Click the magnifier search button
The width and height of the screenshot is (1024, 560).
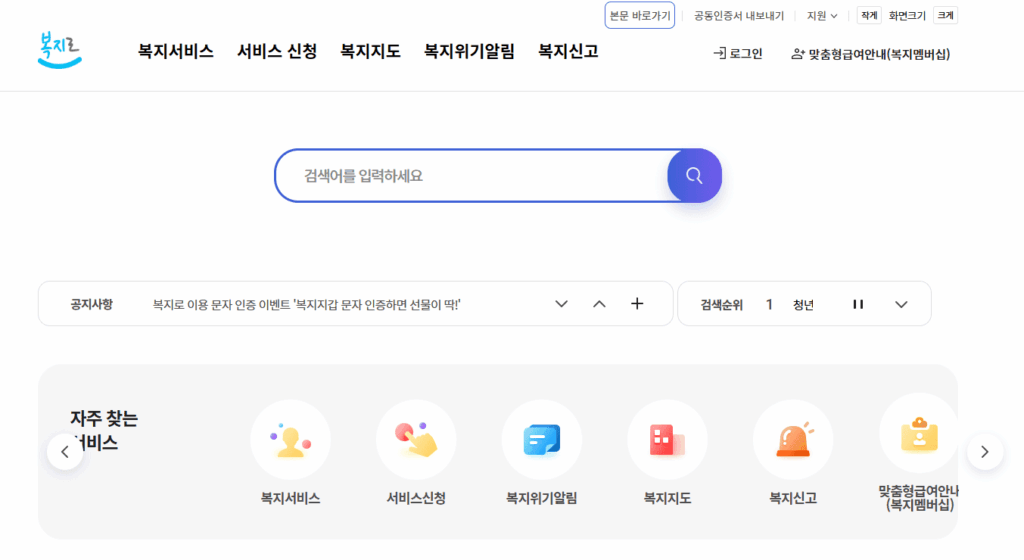click(x=694, y=176)
